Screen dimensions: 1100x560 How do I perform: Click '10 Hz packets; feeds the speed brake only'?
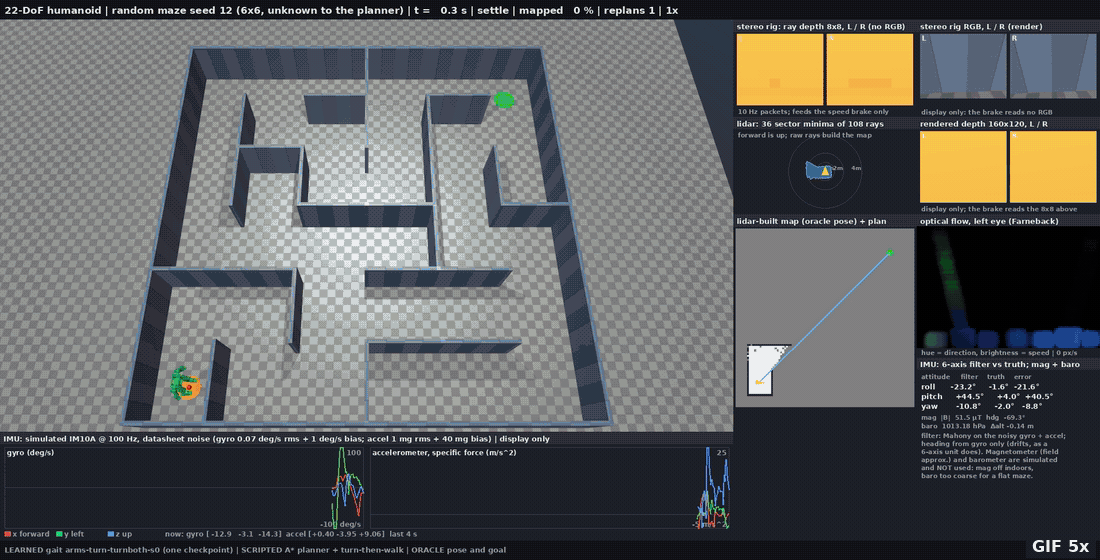coord(813,112)
